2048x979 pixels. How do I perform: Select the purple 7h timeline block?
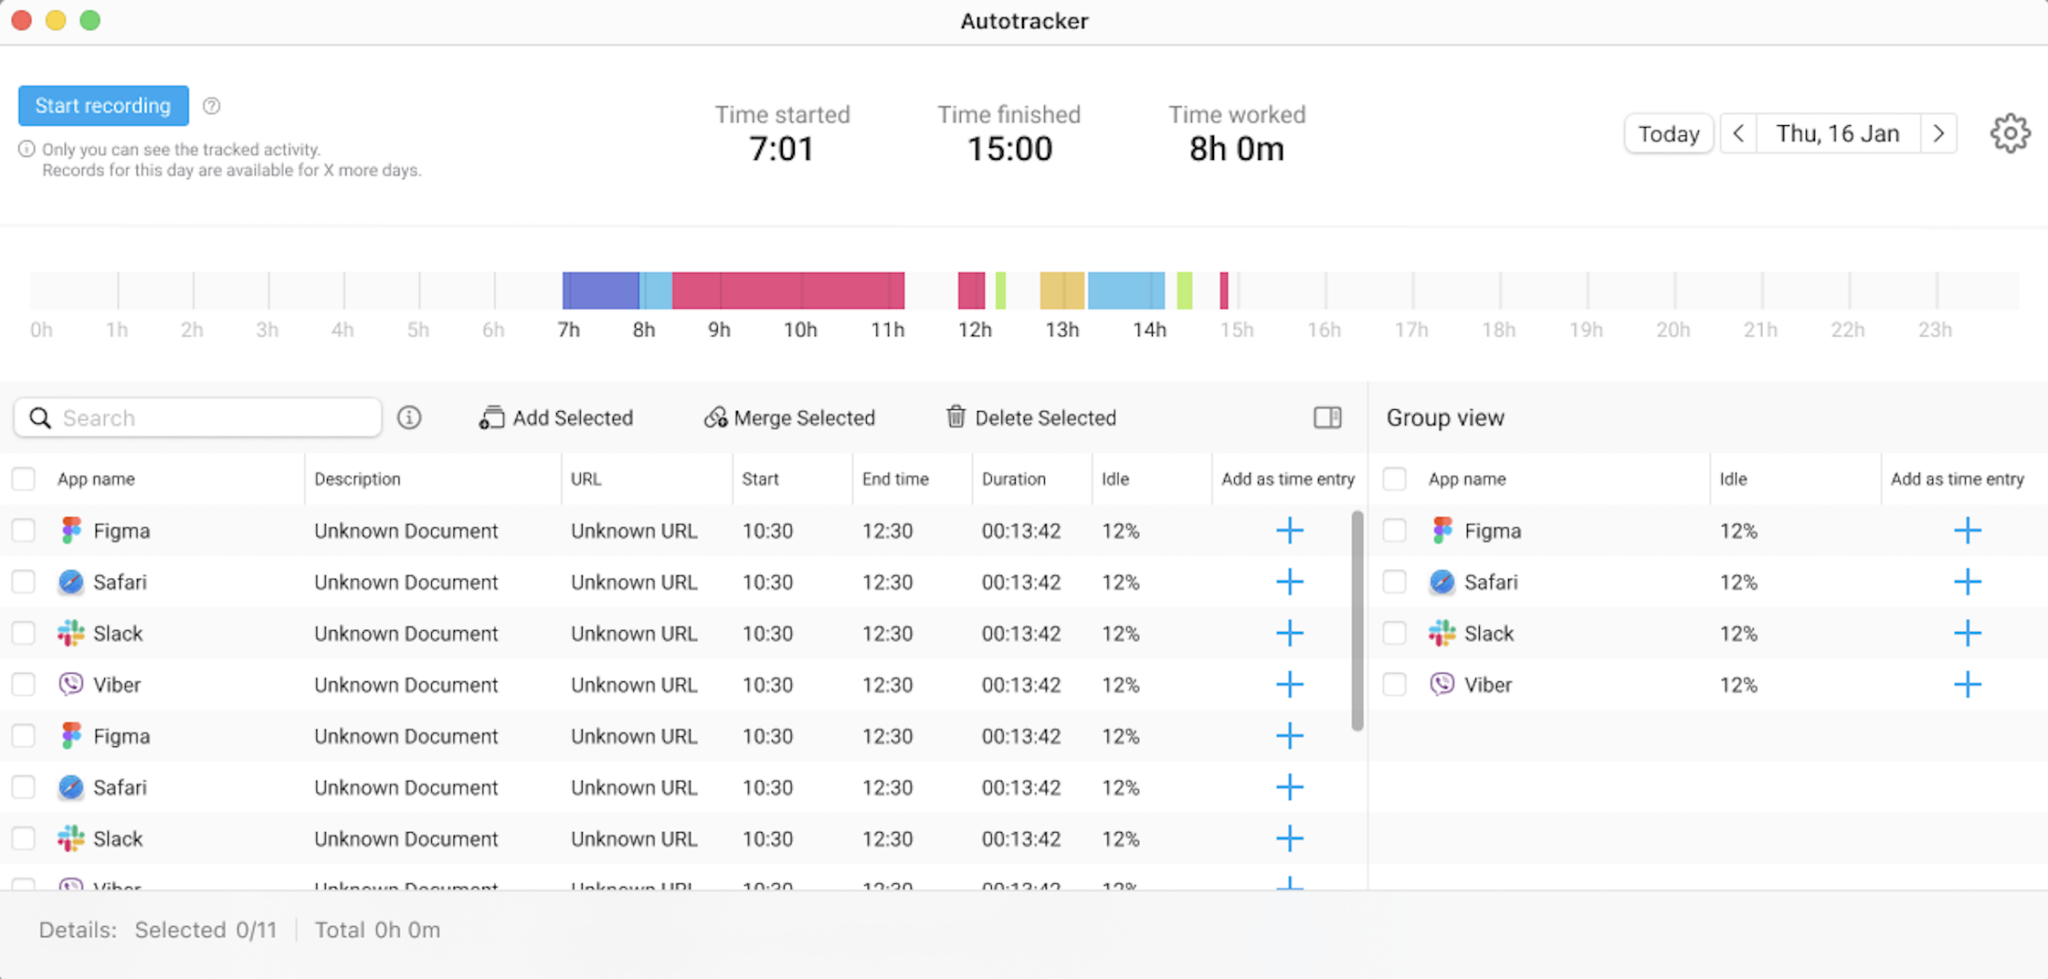[x=600, y=290]
